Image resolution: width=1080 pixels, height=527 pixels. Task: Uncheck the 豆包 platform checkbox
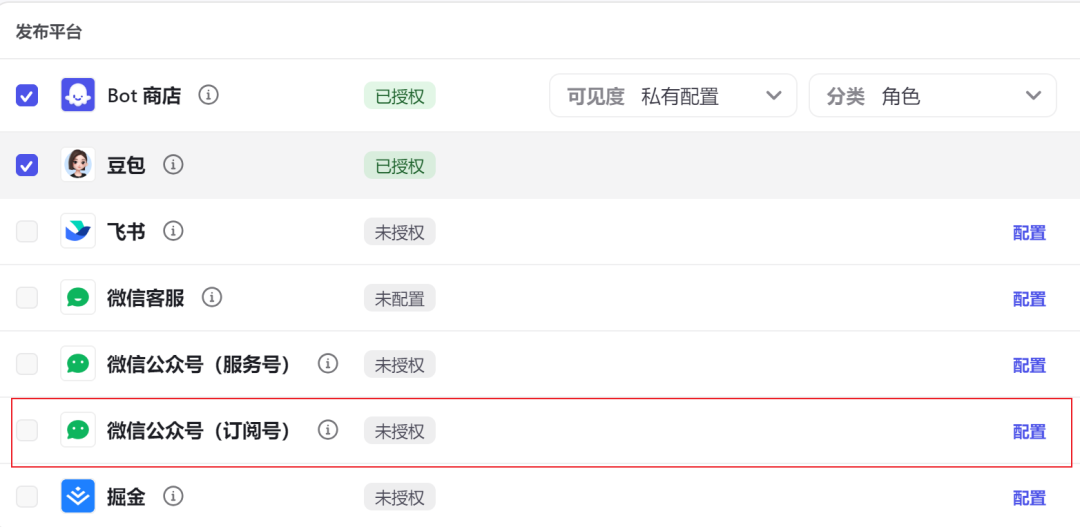(27, 165)
